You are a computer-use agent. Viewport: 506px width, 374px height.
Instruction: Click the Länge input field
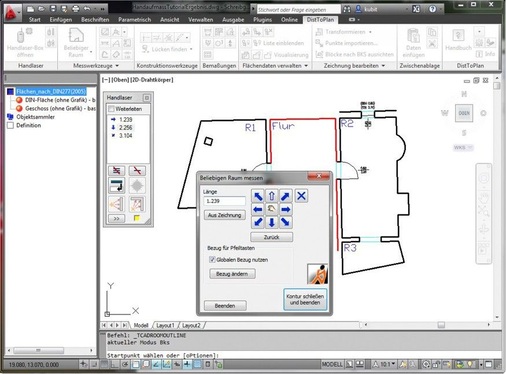224,201
